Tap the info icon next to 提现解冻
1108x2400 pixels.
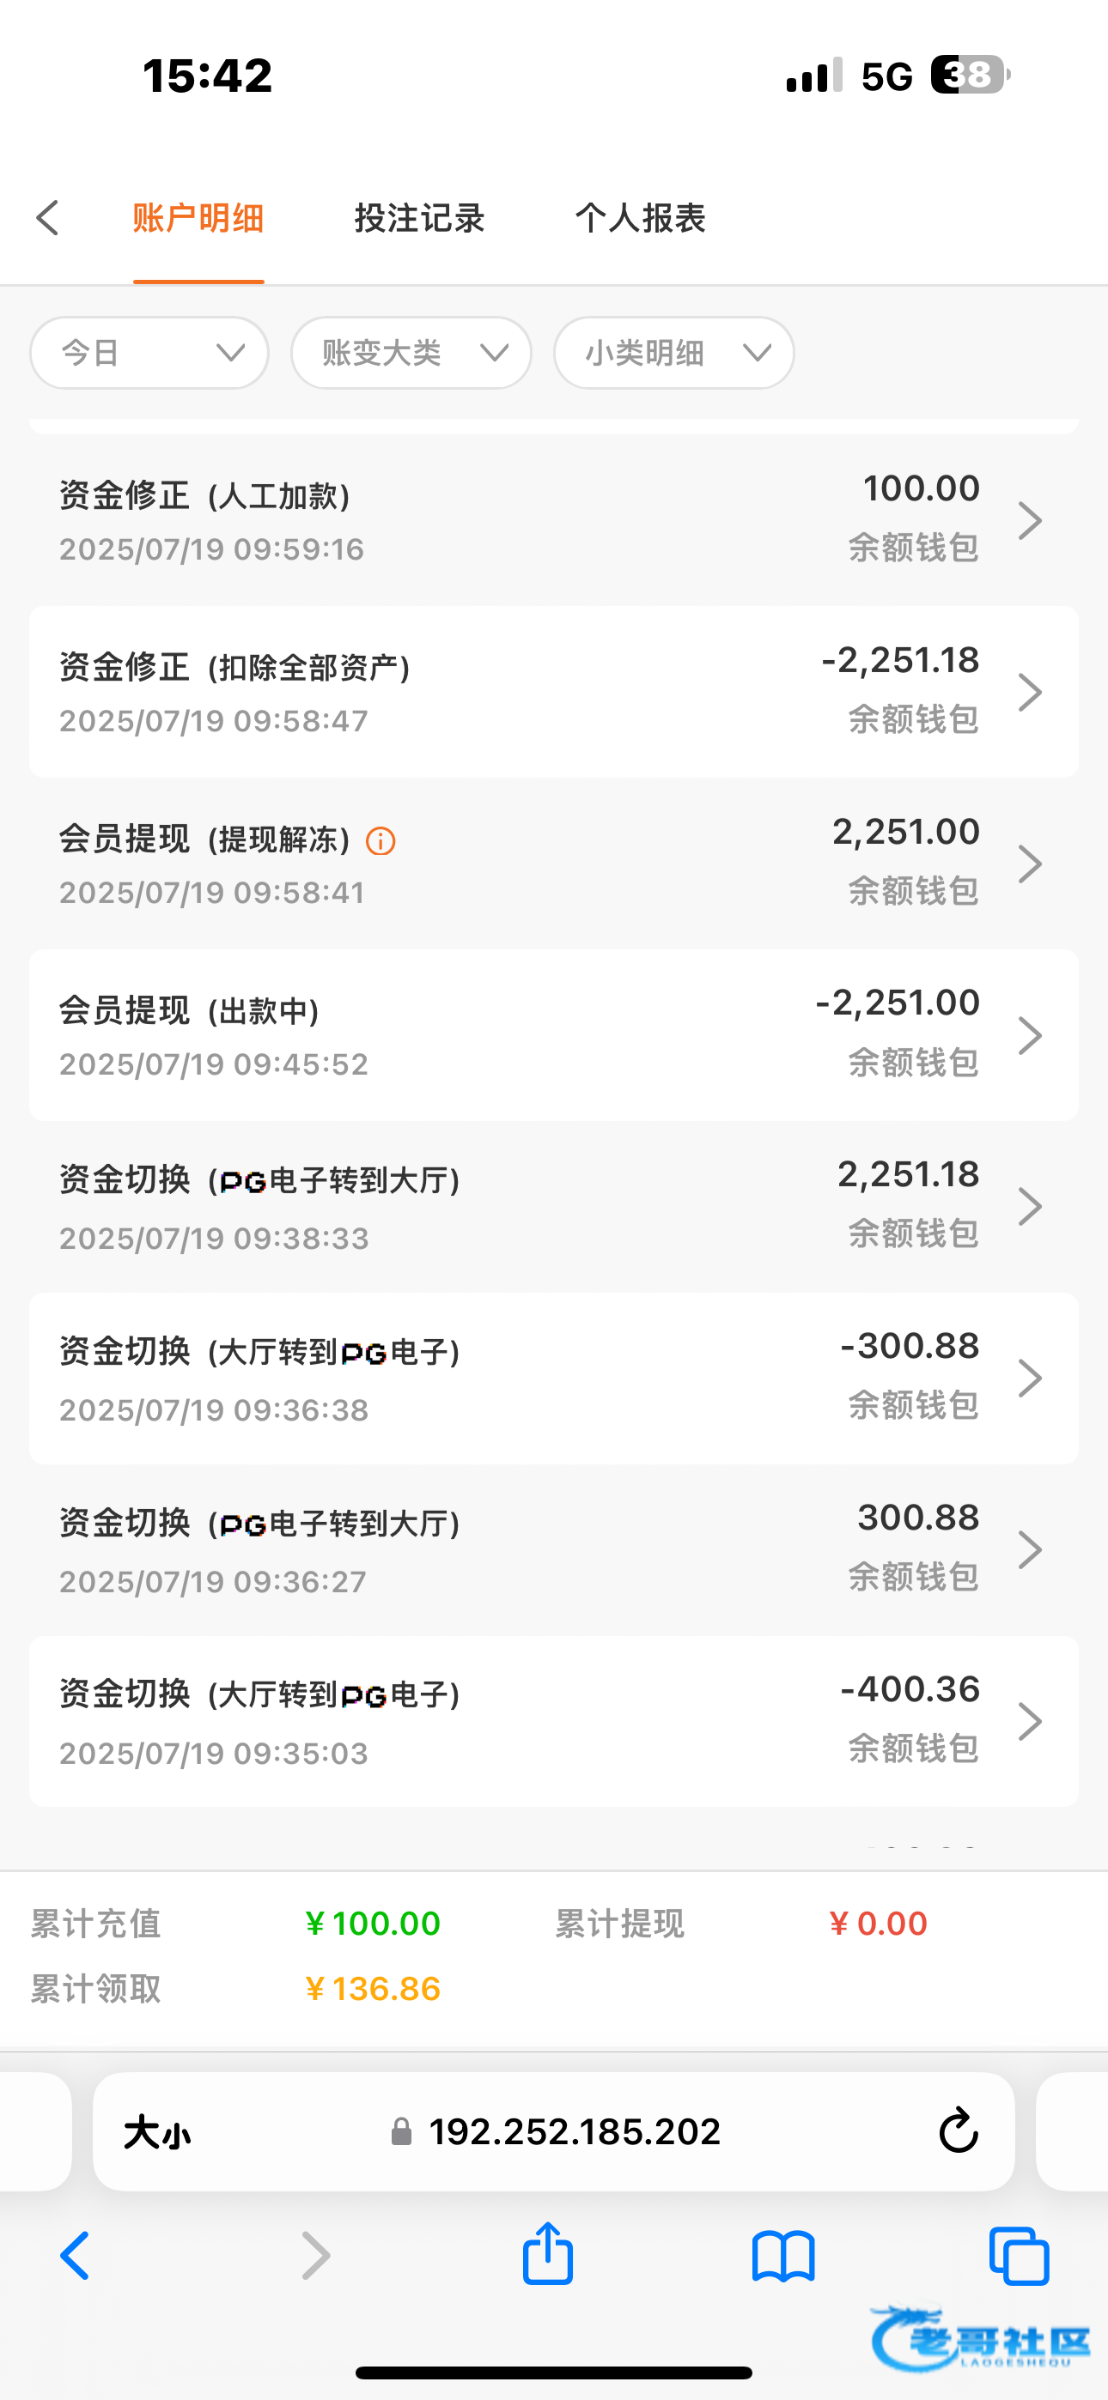(381, 841)
